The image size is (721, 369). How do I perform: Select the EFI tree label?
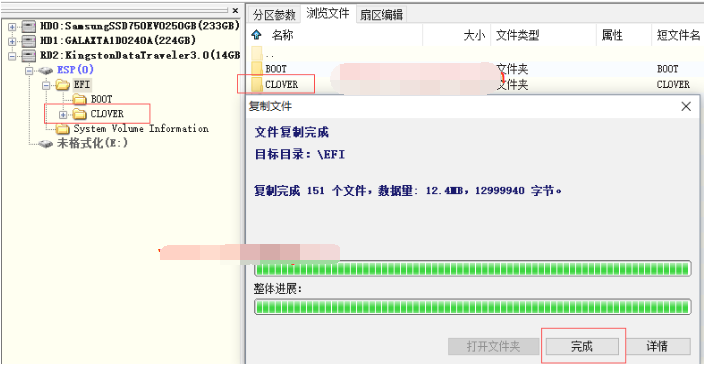click(82, 85)
